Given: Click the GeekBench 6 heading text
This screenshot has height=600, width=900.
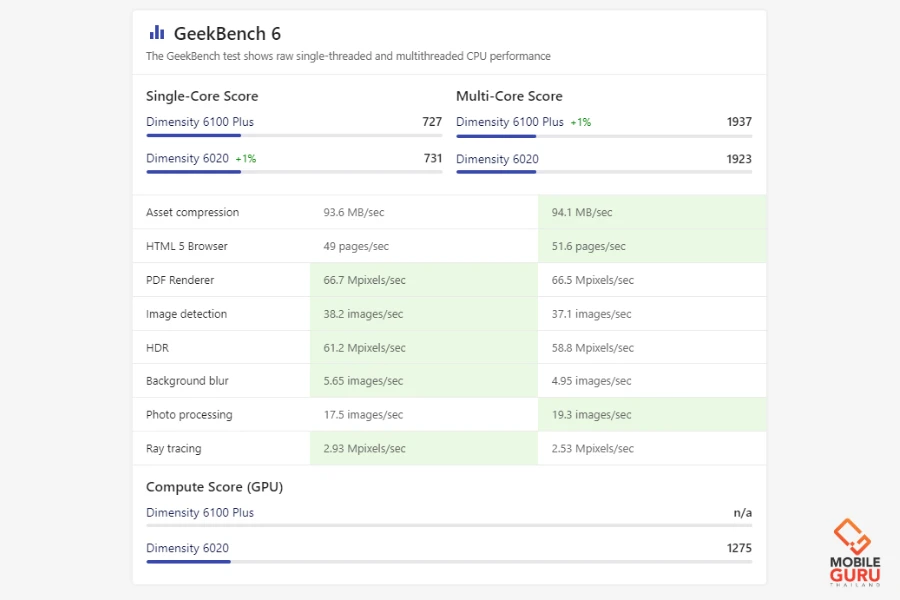Looking at the screenshot, I should (227, 34).
